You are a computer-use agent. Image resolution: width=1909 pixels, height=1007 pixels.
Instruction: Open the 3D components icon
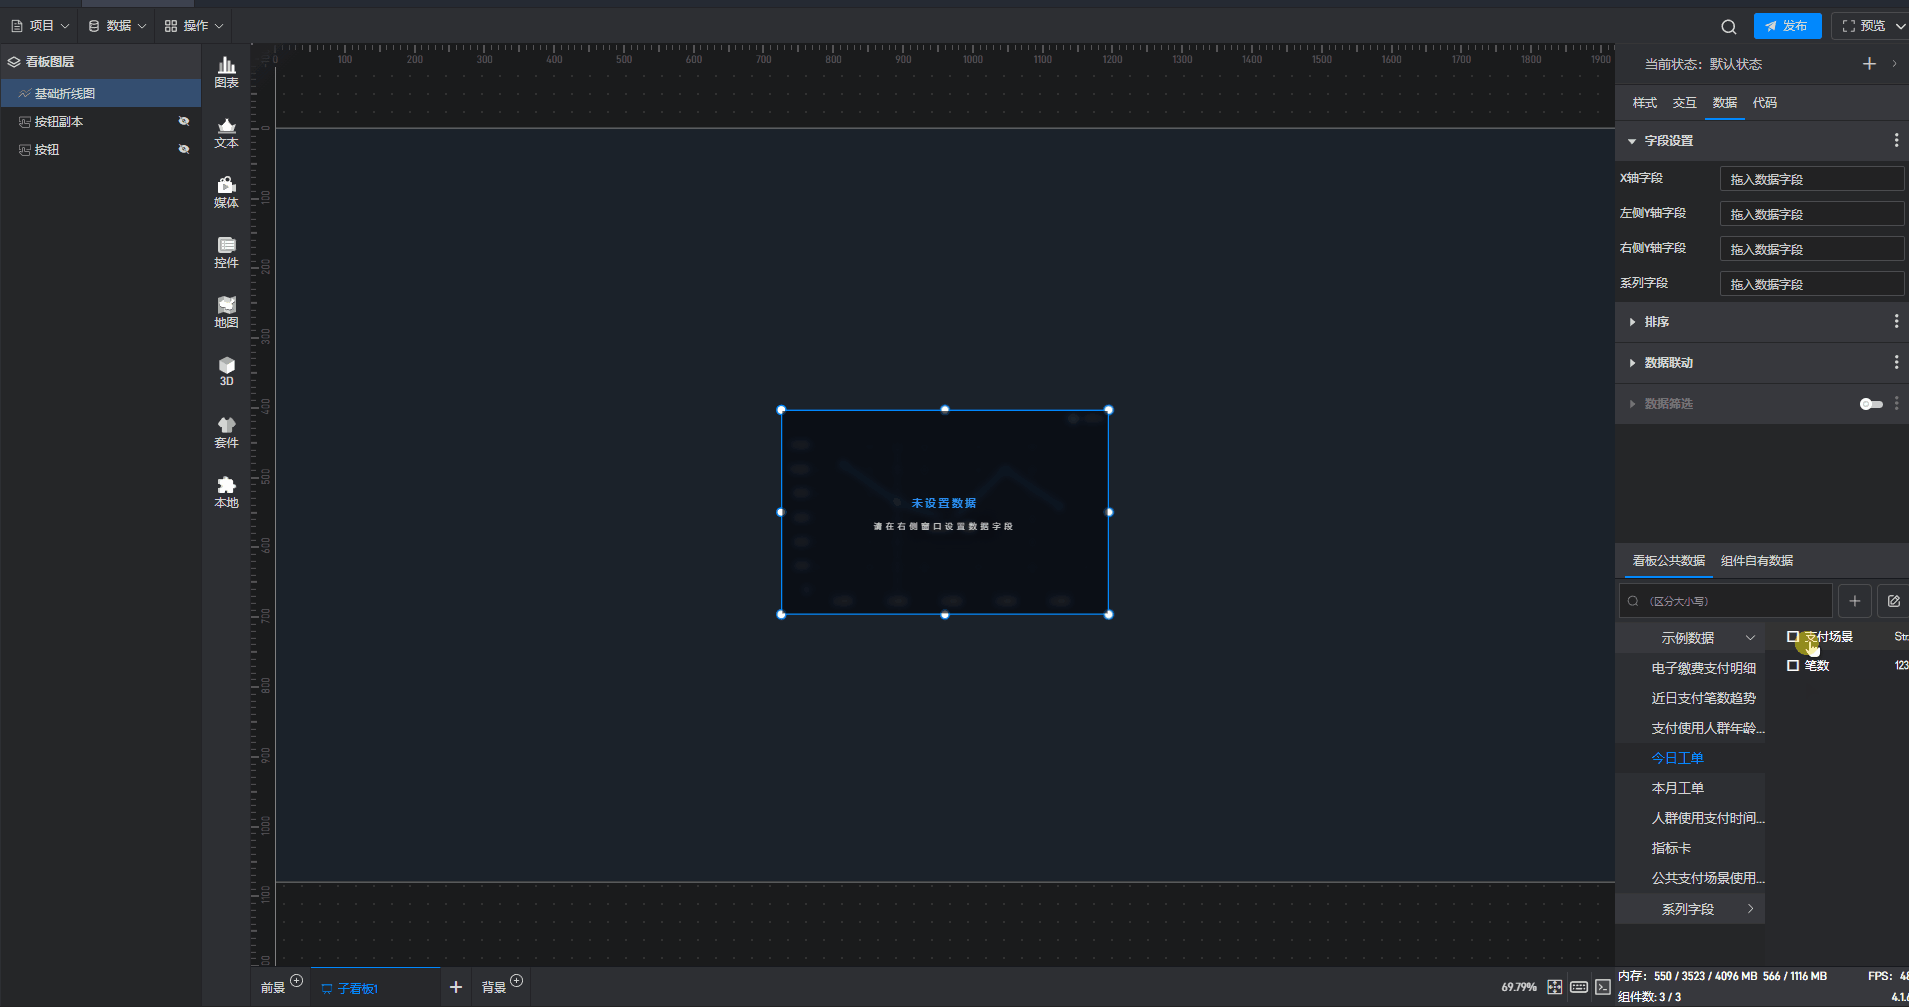point(226,371)
